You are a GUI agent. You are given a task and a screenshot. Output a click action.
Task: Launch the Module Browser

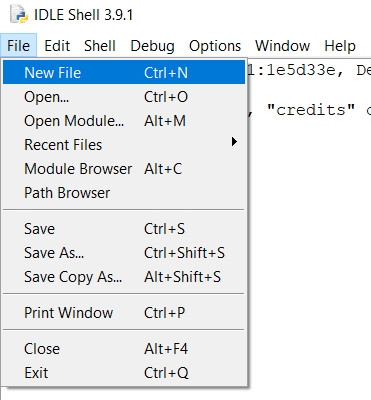[x=124, y=169]
